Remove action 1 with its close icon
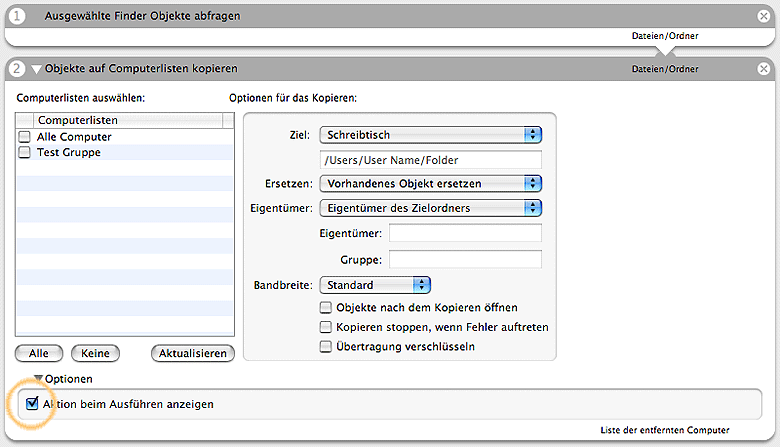Image resolution: width=780 pixels, height=447 pixels. click(763, 16)
